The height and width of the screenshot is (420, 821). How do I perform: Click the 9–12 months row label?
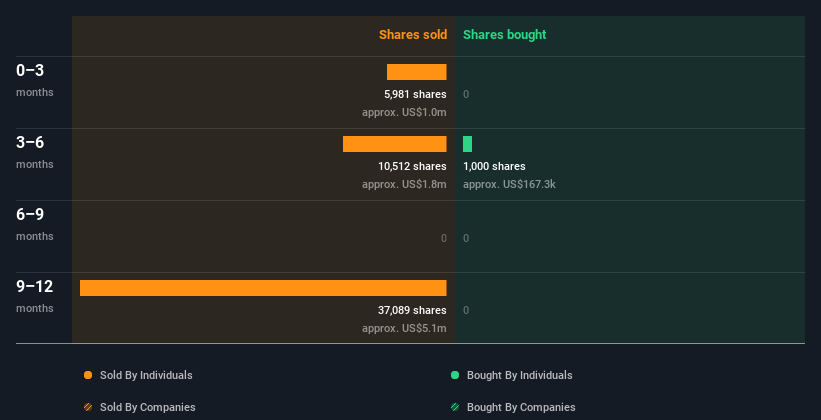(35, 296)
